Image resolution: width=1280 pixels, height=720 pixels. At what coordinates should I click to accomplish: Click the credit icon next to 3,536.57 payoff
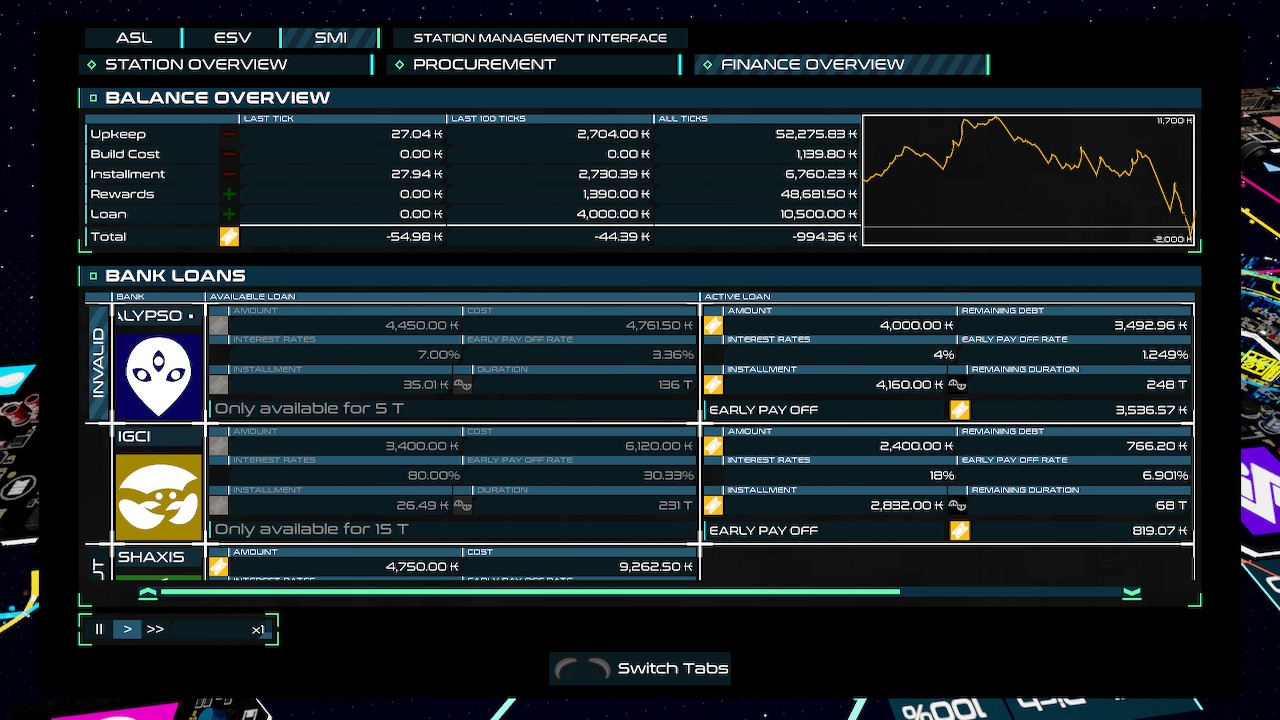959,410
